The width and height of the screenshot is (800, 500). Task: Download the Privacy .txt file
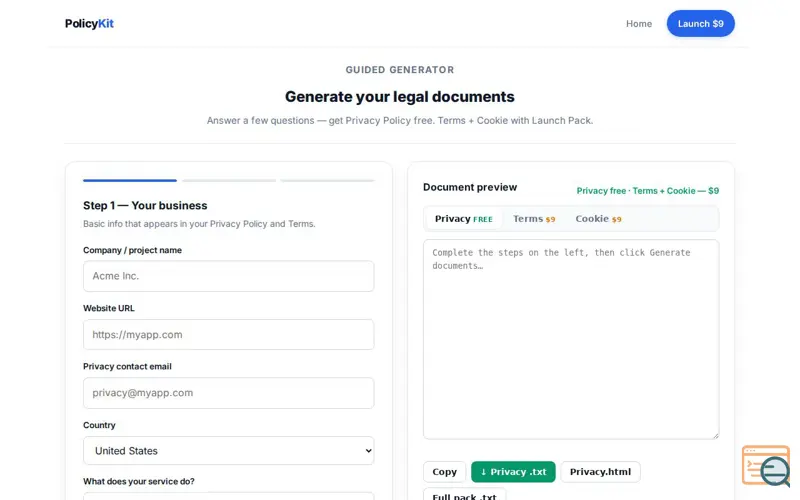(513, 472)
